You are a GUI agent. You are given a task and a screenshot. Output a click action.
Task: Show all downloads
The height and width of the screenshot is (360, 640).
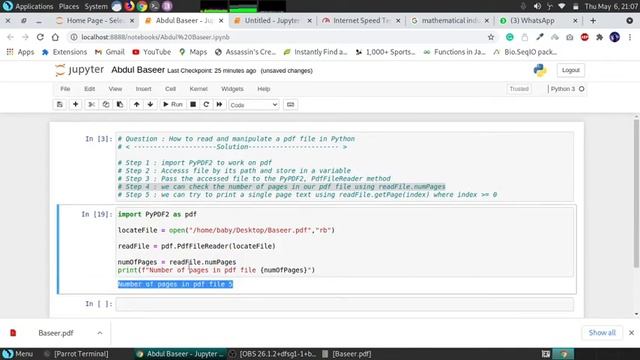coord(602,333)
